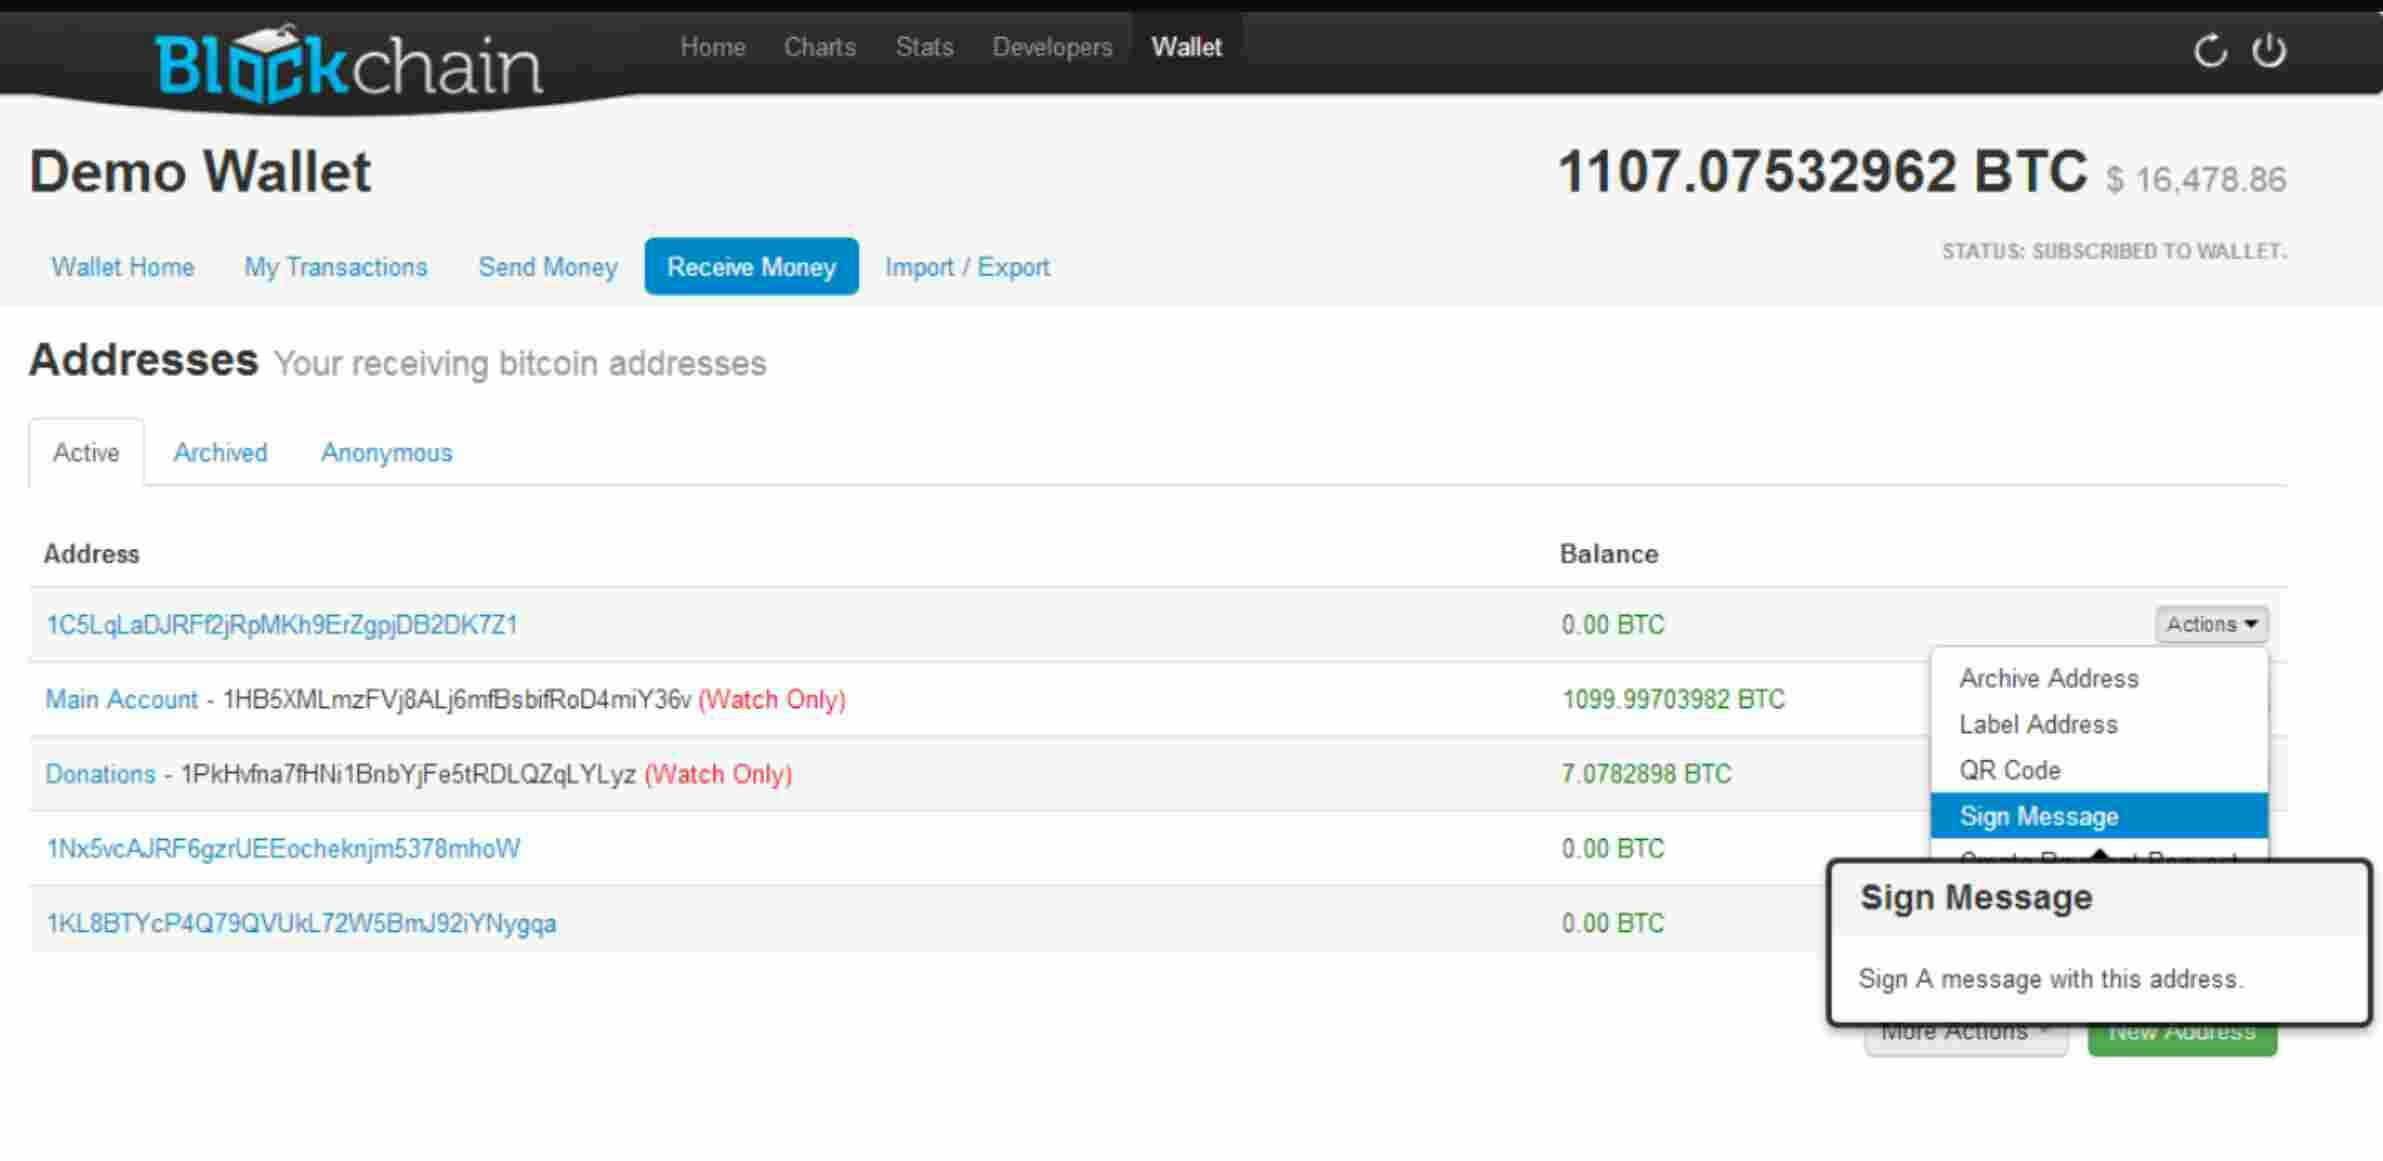Open the Main Account address label
Viewport: 2383px width, 1161px height.
click(122, 699)
